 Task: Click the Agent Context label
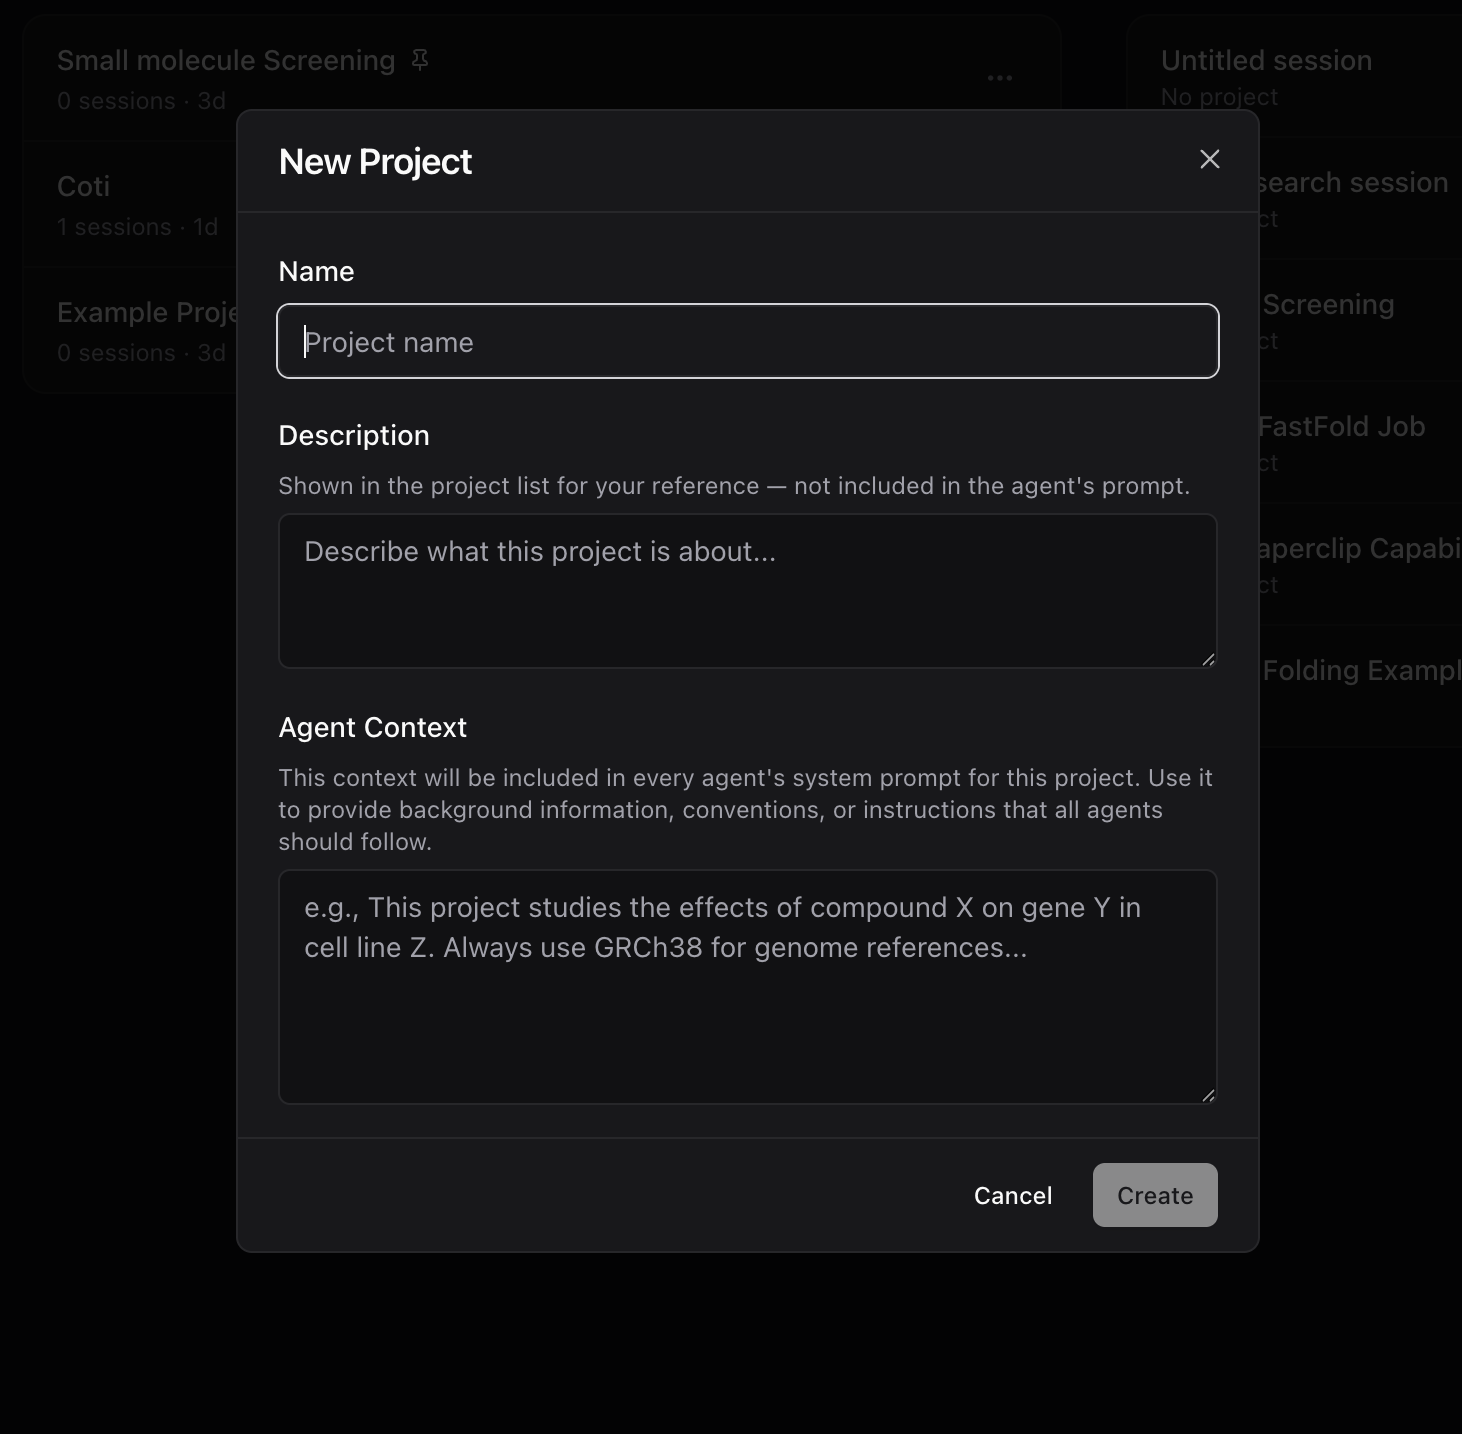pos(372,727)
